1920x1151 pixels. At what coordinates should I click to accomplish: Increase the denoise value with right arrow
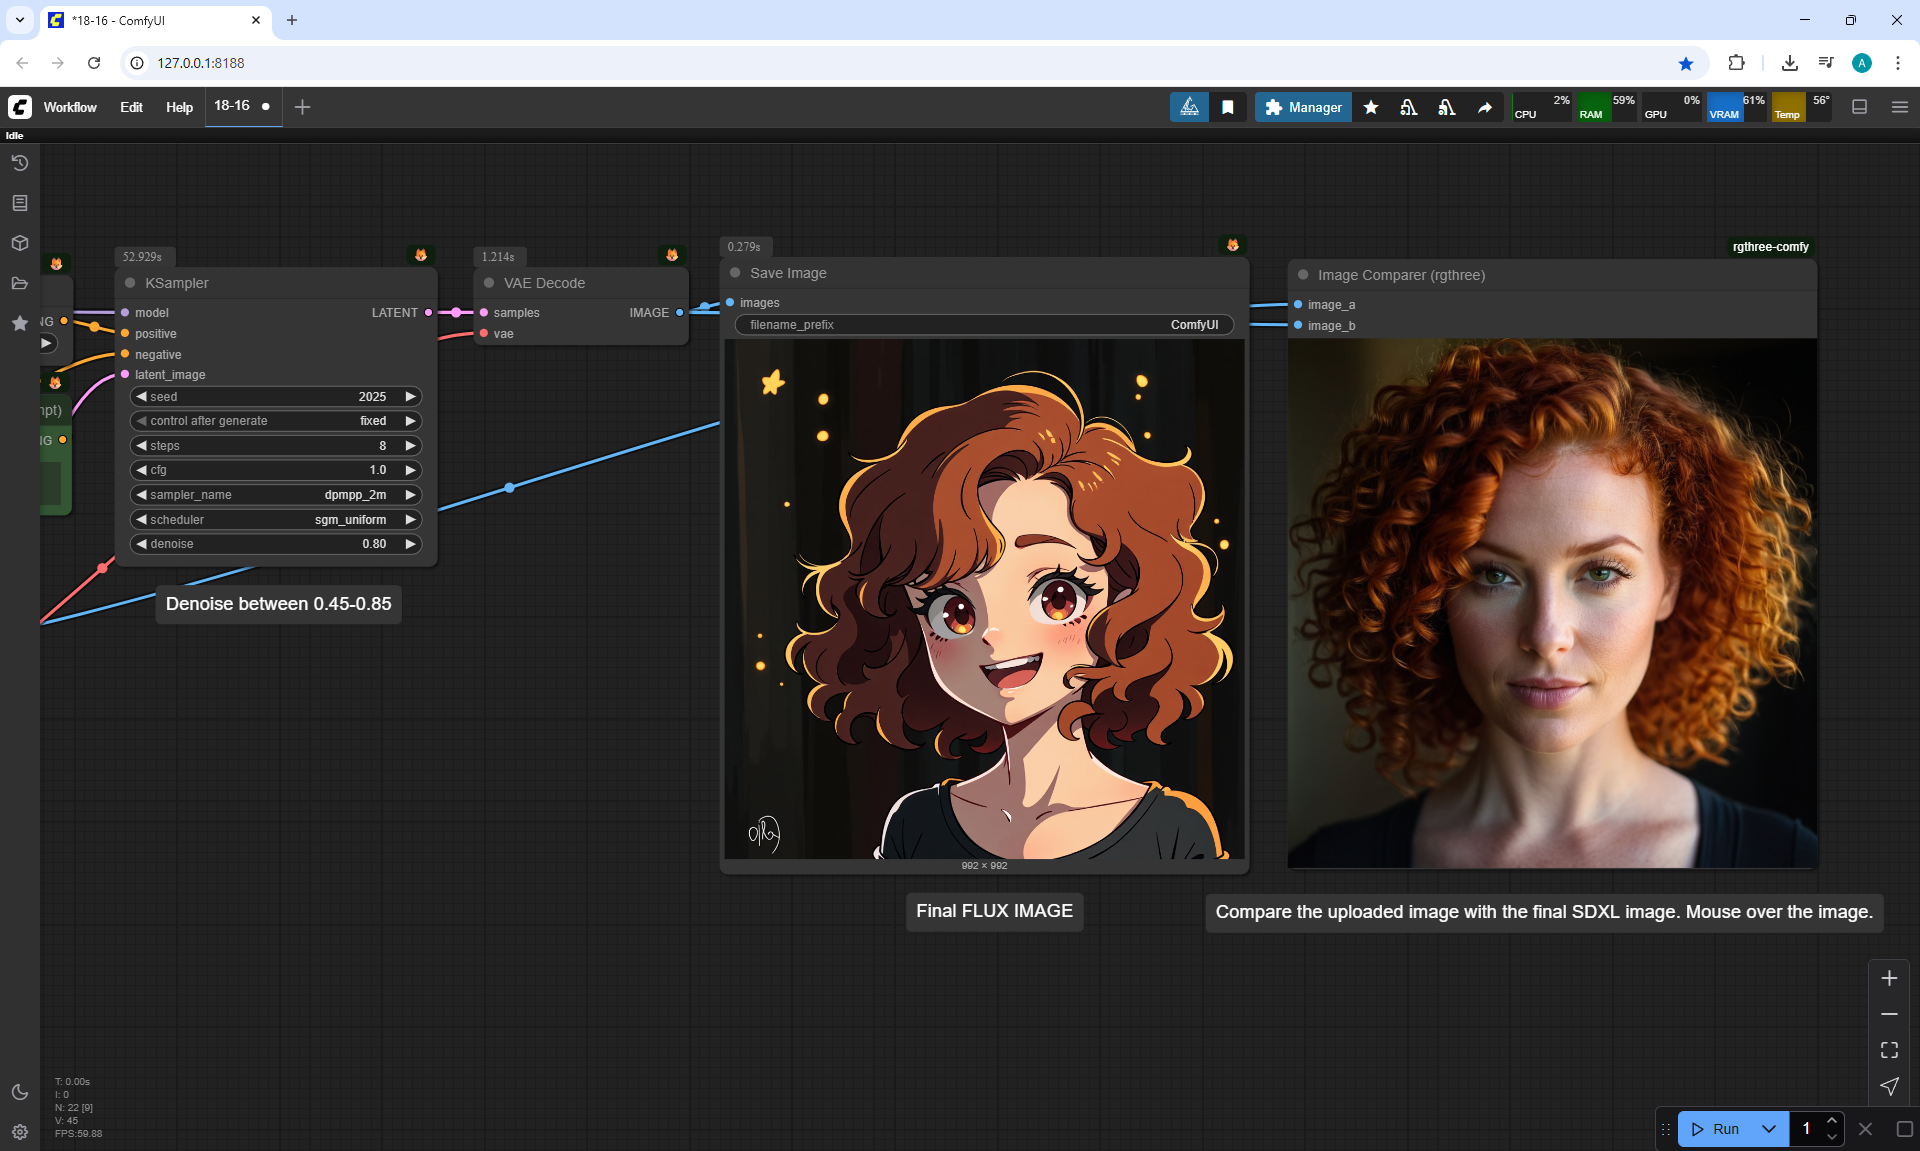click(x=410, y=544)
